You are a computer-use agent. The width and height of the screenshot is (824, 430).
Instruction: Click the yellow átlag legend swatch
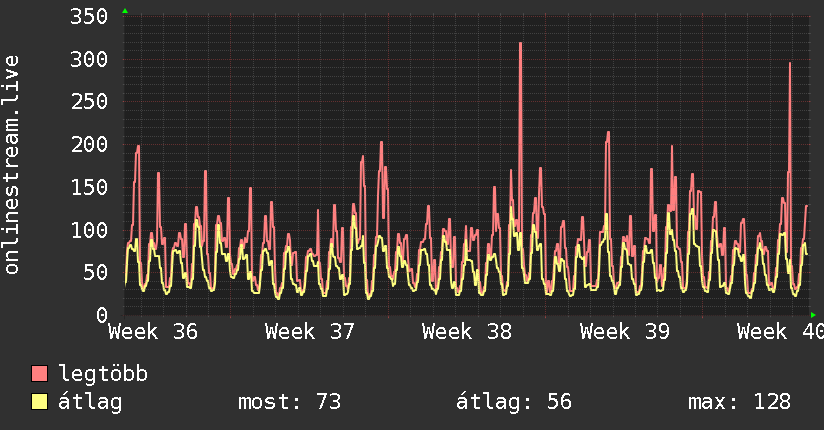tap(39, 402)
